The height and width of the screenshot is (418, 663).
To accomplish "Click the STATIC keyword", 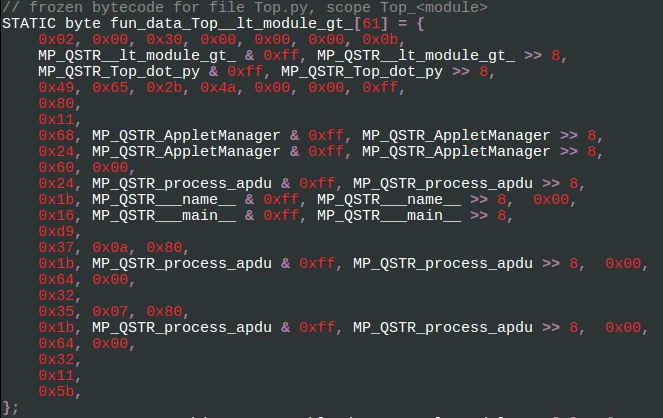I will coord(29,23).
